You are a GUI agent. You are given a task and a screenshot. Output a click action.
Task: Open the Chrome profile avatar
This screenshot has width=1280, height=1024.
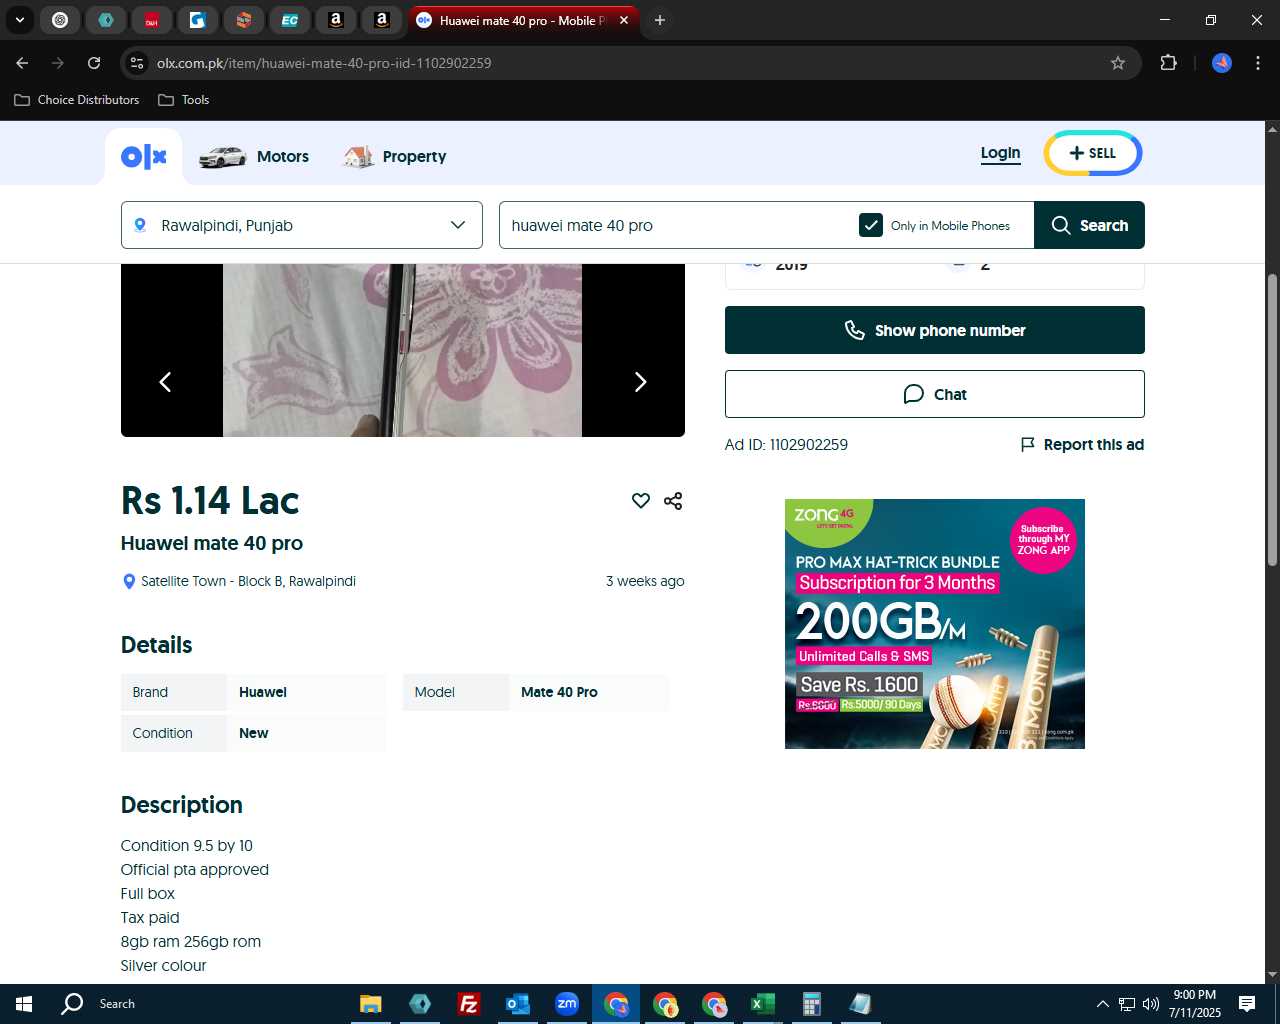tap(1222, 63)
